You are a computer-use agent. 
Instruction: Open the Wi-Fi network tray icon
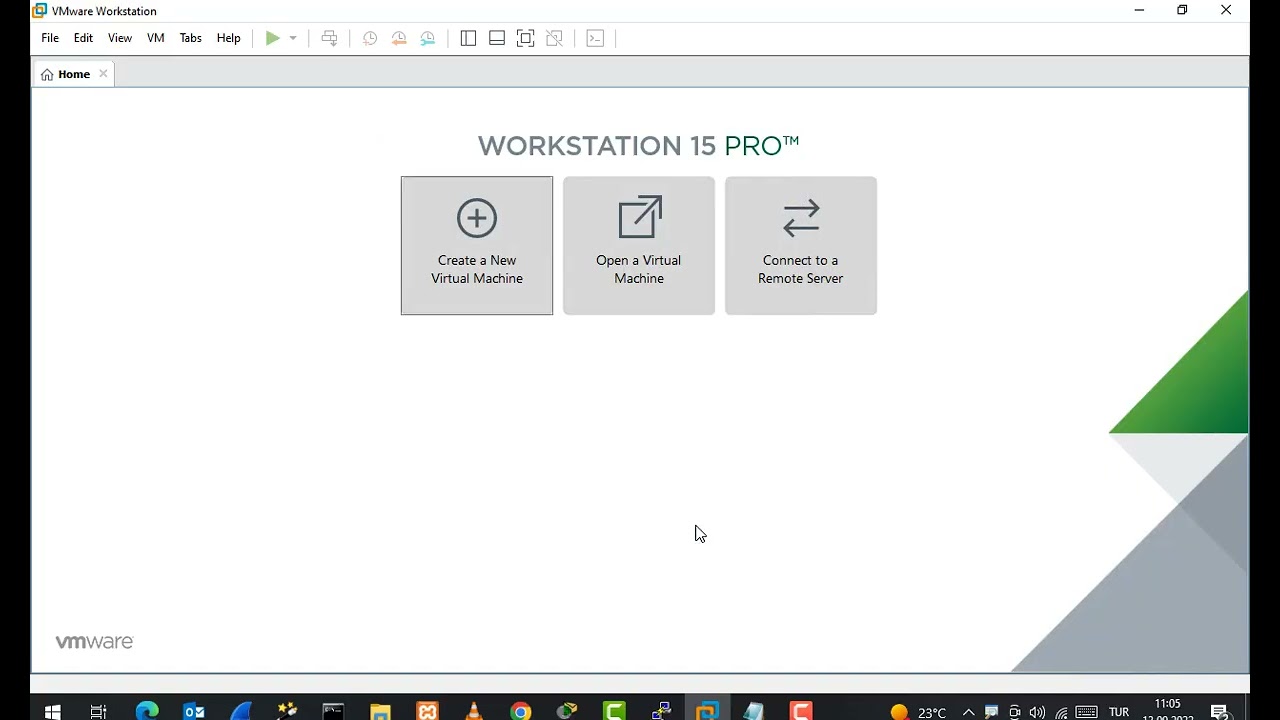(1061, 712)
